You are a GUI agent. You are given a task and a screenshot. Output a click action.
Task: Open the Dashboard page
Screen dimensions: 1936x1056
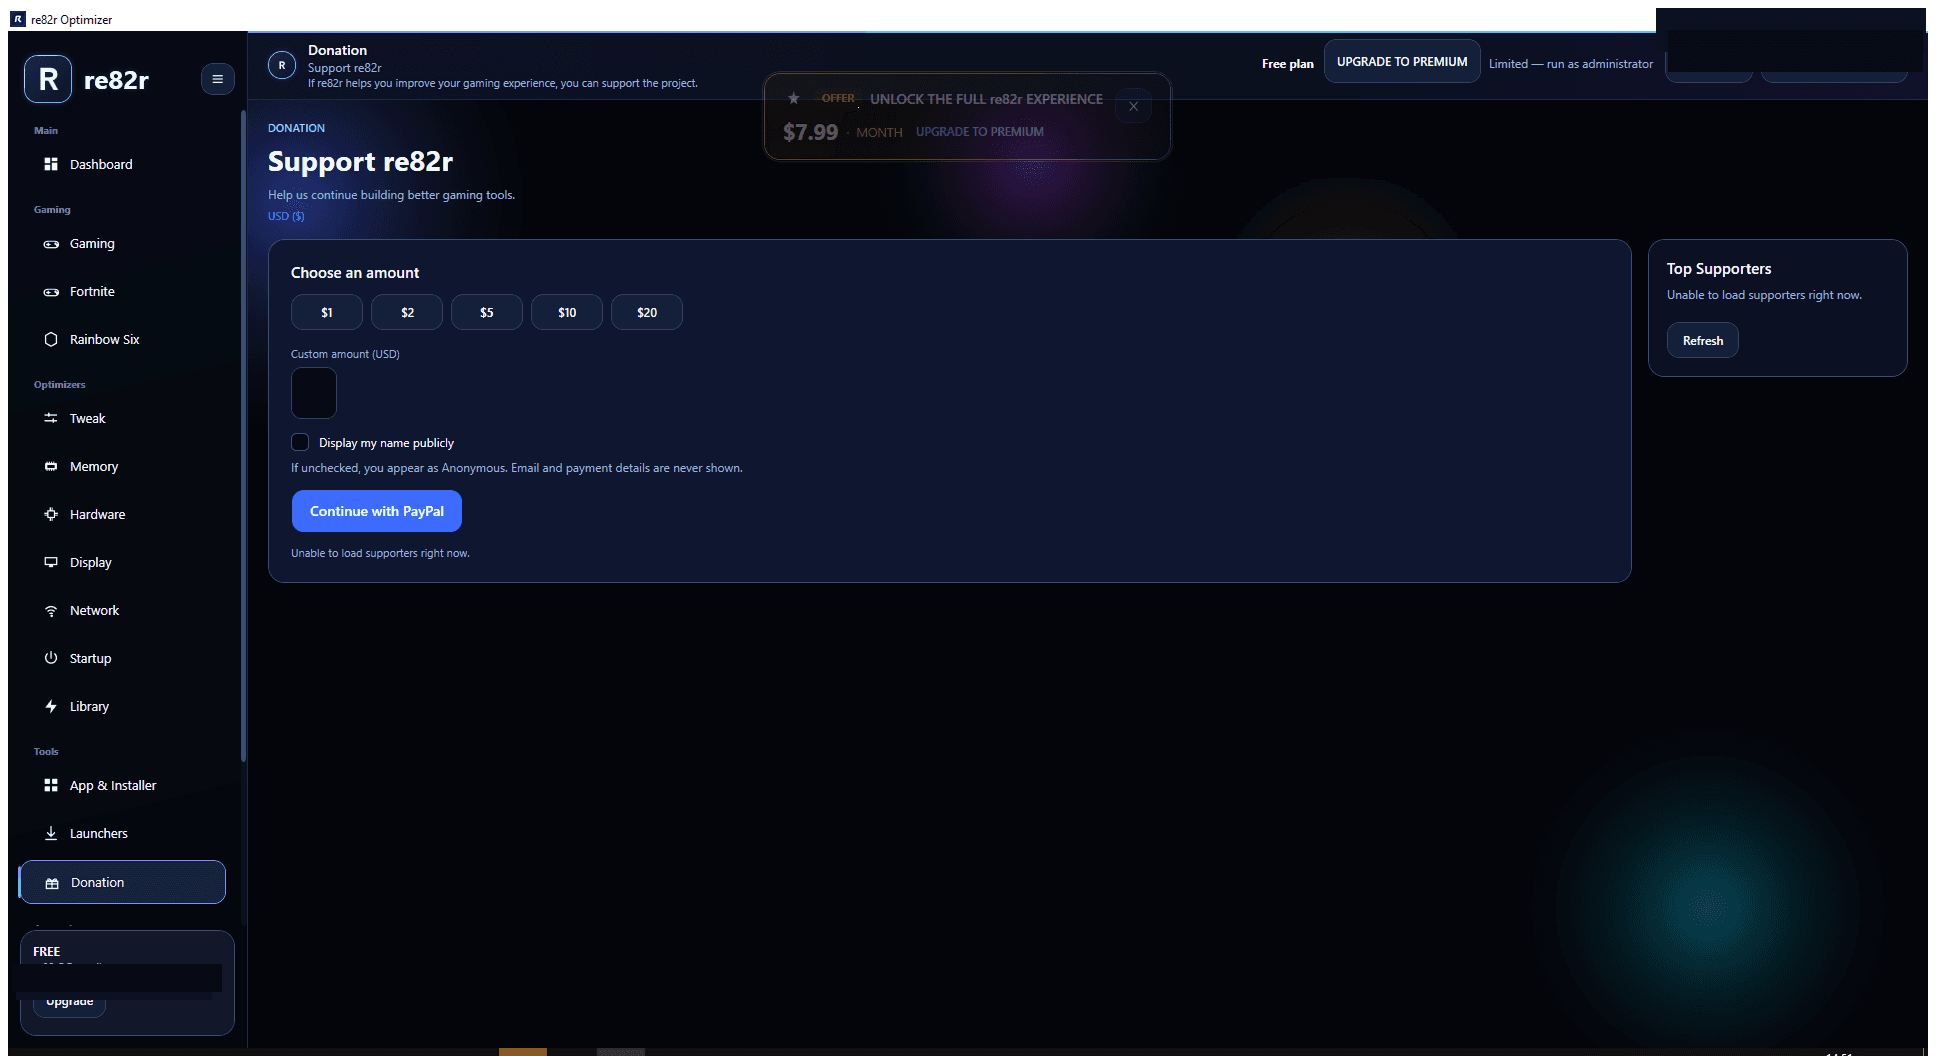[122, 164]
